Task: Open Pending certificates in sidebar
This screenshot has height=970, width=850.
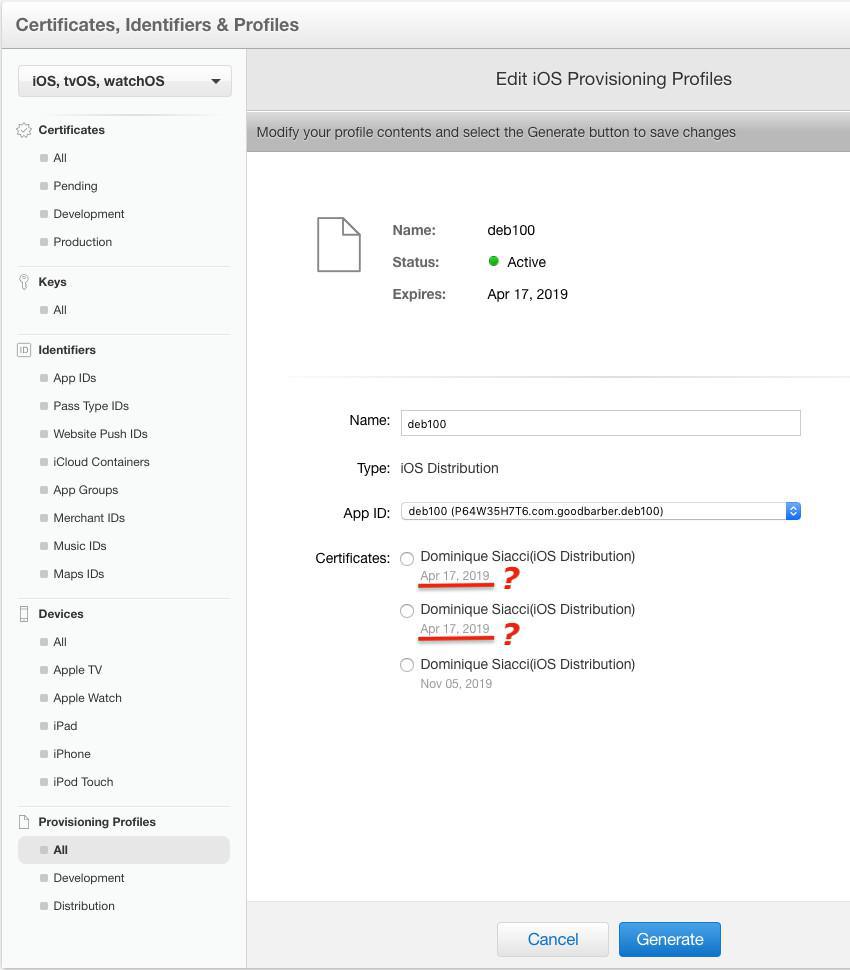Action: pyautogui.click(x=75, y=186)
